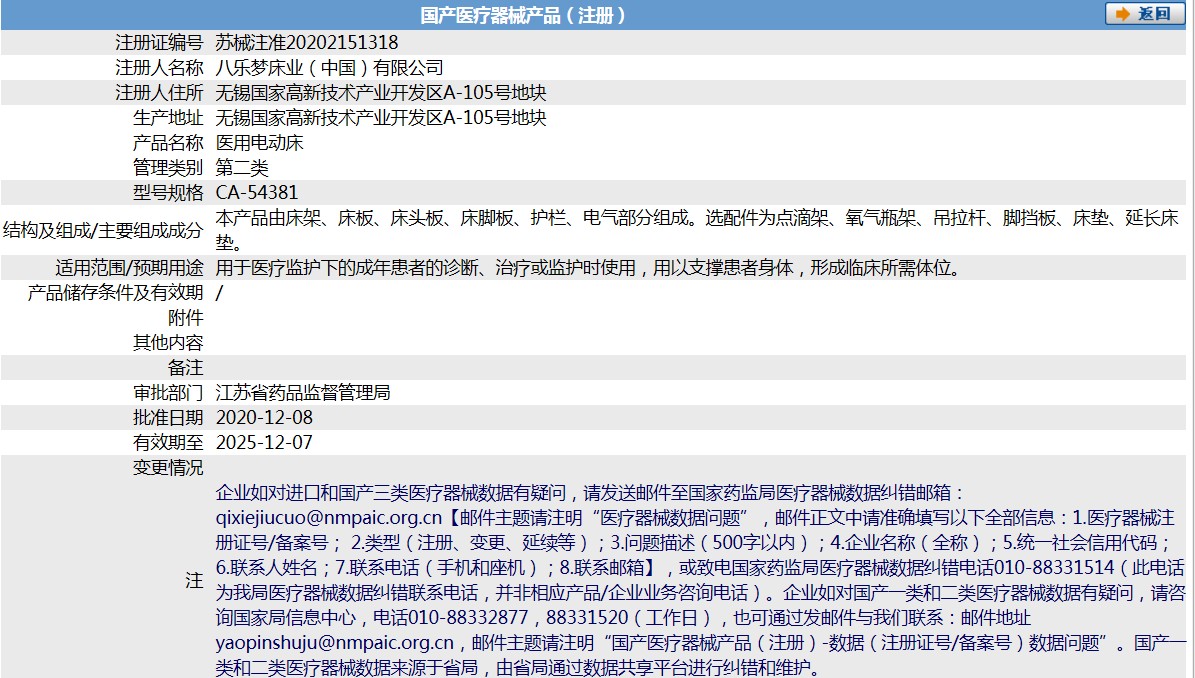Select product name 医用电动床
Viewport: 1195px width, 678px height.
pyautogui.click(x=259, y=143)
